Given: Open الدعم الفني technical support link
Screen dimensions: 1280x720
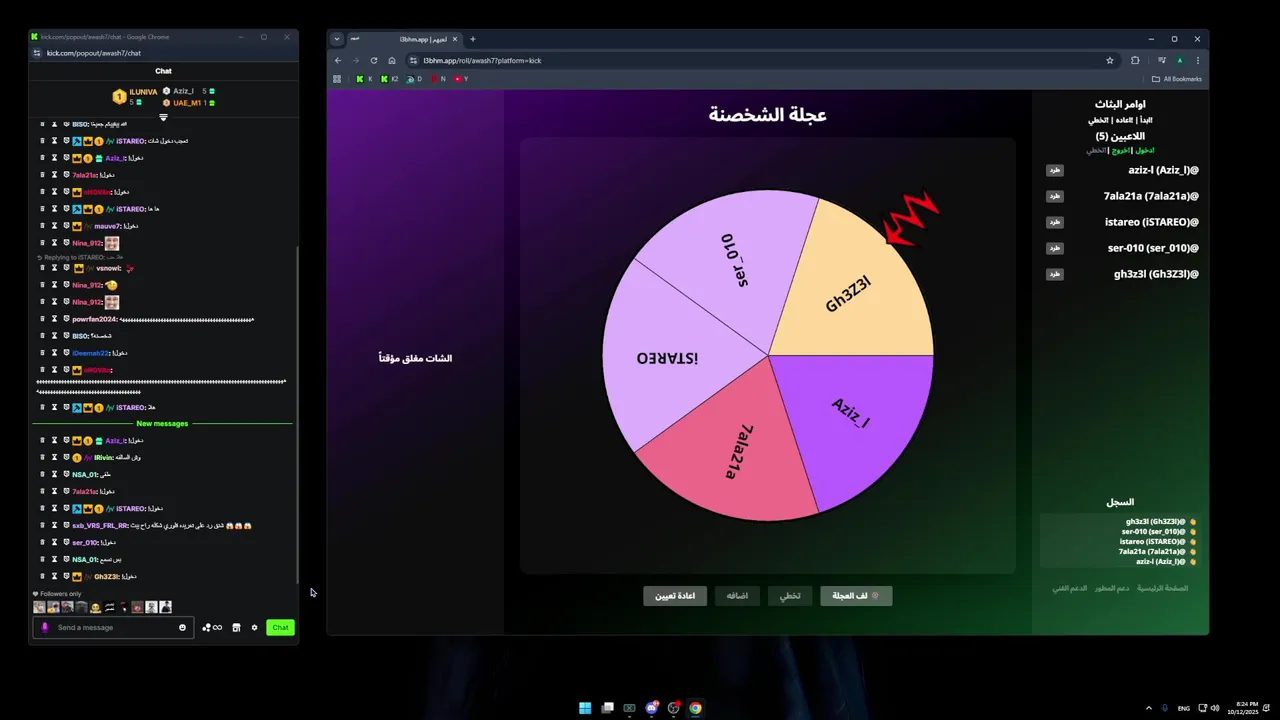Looking at the screenshot, I should click(x=1069, y=588).
